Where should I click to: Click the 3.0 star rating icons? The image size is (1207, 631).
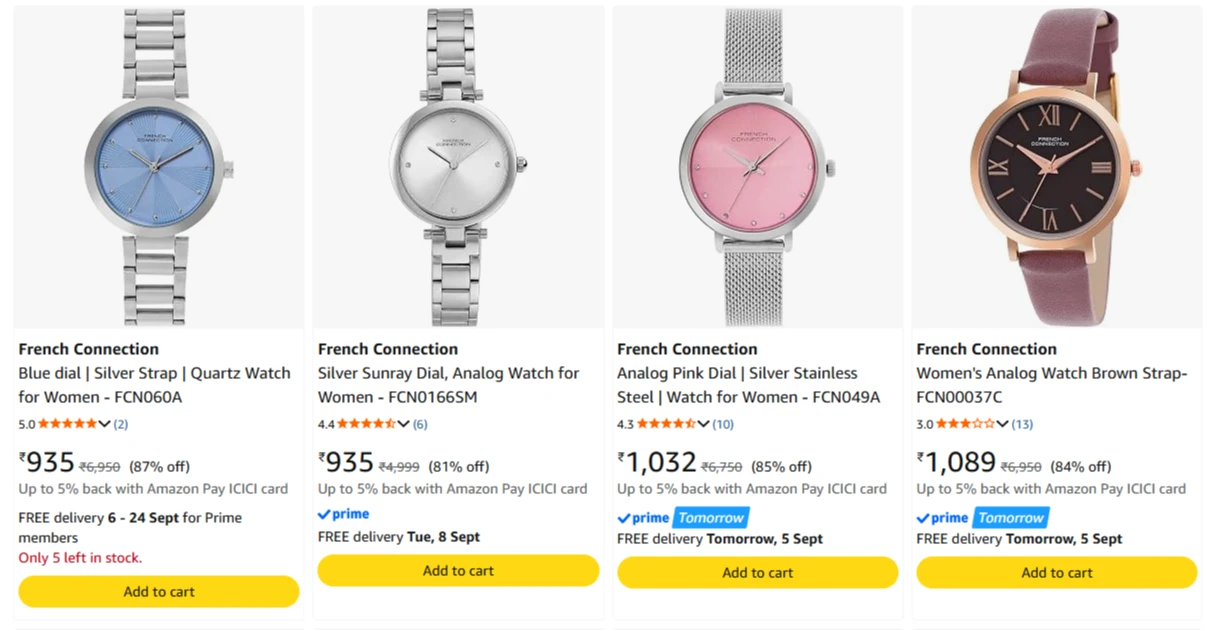point(966,424)
